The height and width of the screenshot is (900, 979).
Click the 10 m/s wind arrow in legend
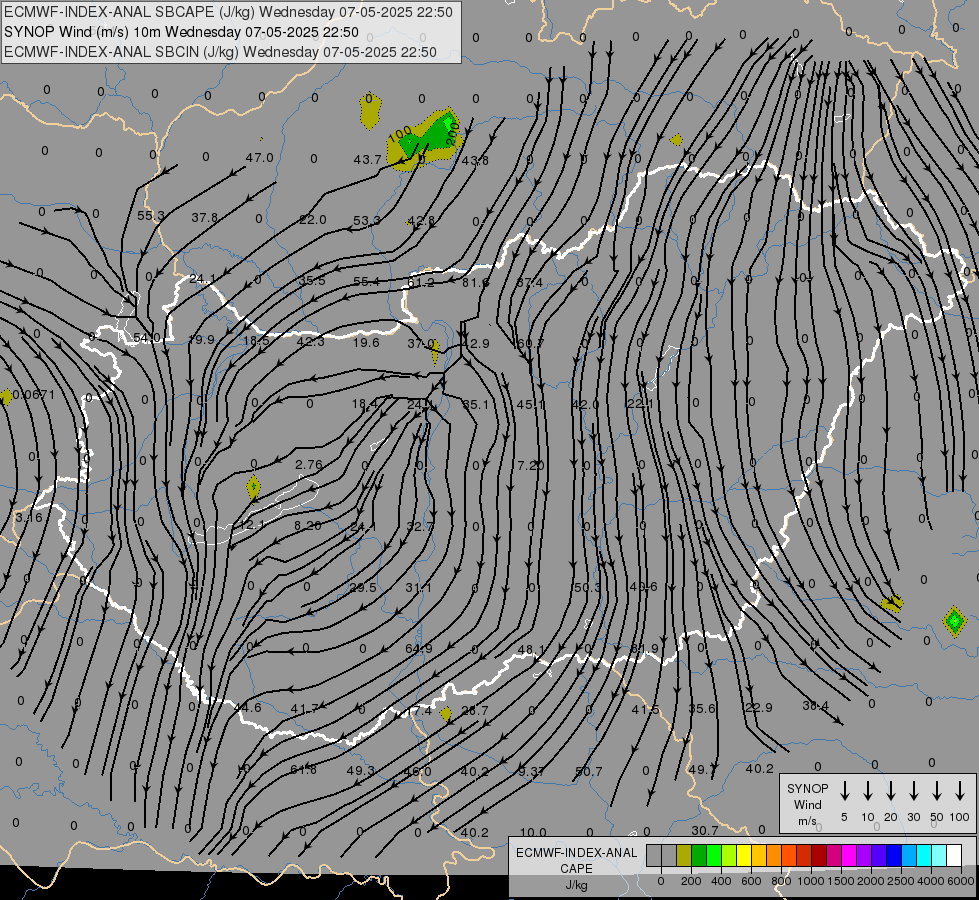point(867,791)
